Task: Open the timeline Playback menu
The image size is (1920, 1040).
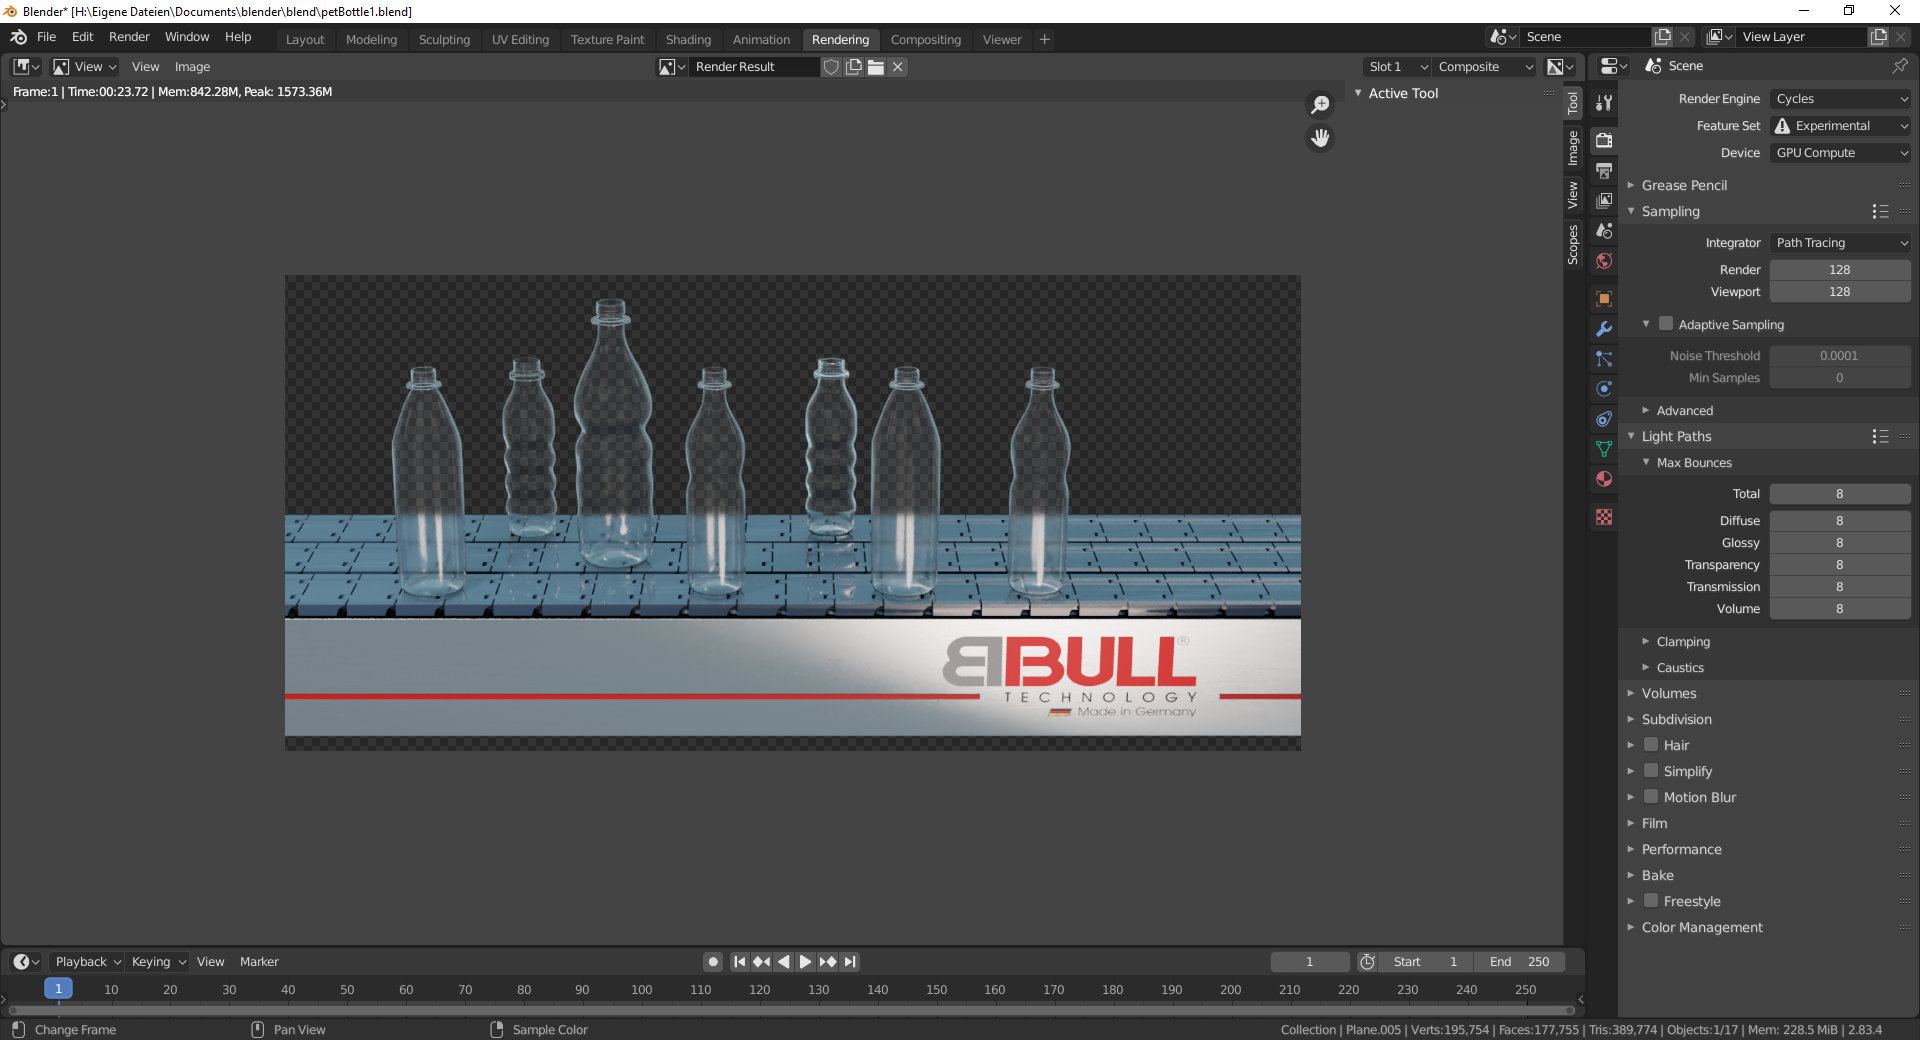Action: 88,962
